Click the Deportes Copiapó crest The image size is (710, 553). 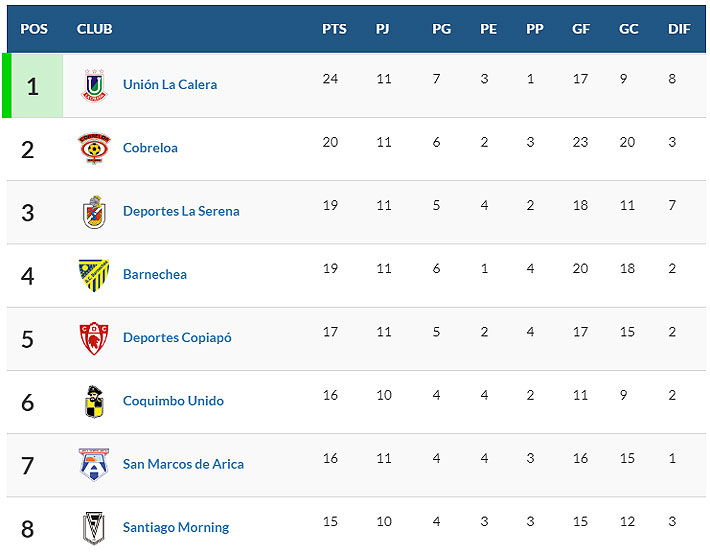coord(93,338)
